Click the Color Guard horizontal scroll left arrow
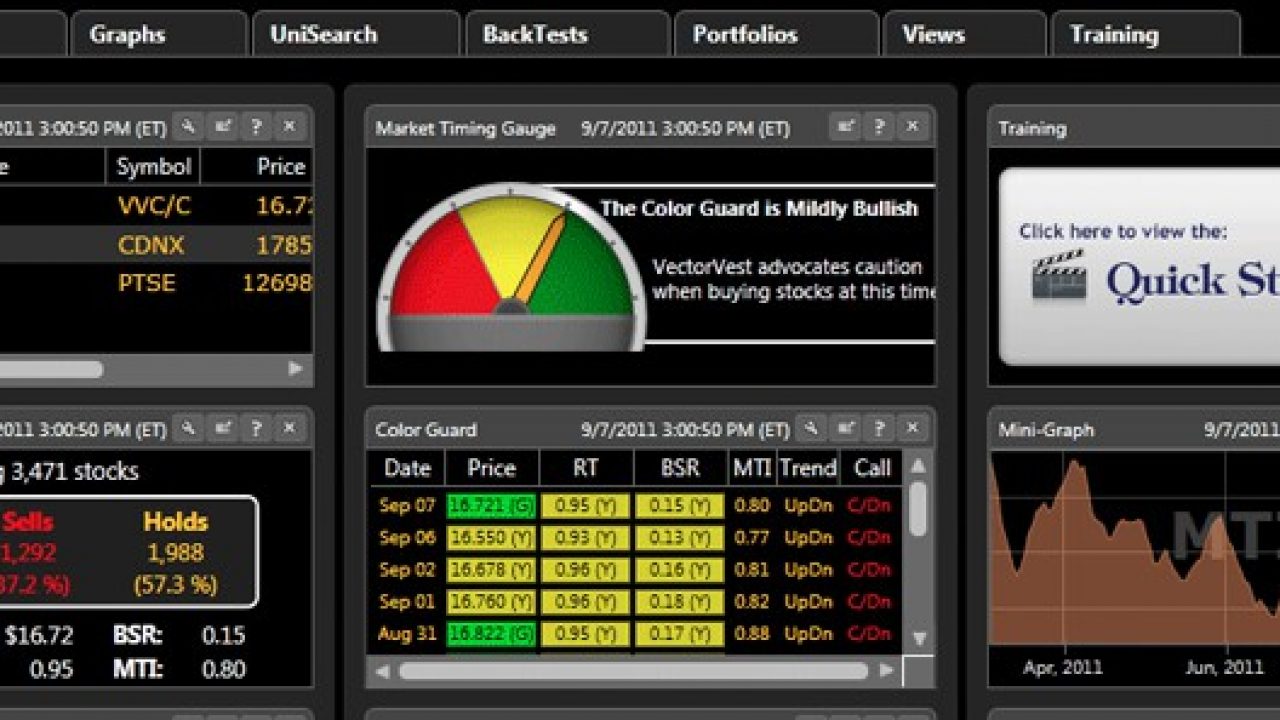Screen dimensions: 1280x720 click(381, 671)
